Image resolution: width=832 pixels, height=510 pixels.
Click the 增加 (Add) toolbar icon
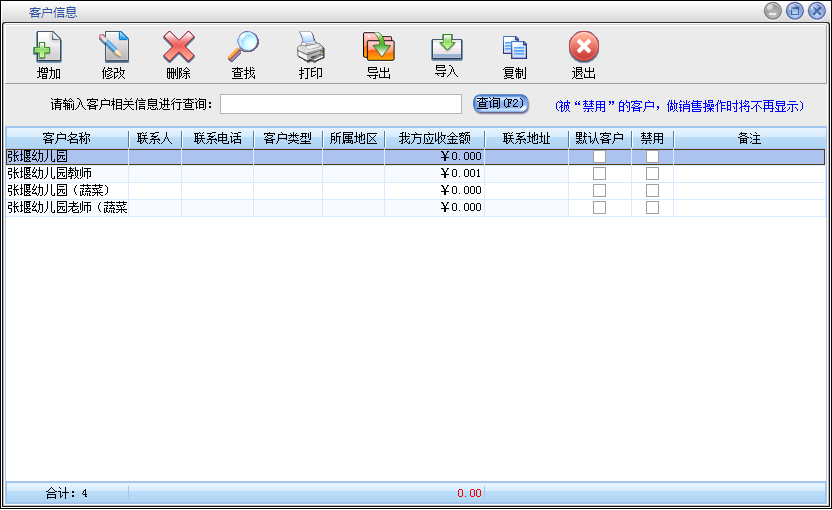pyautogui.click(x=48, y=48)
